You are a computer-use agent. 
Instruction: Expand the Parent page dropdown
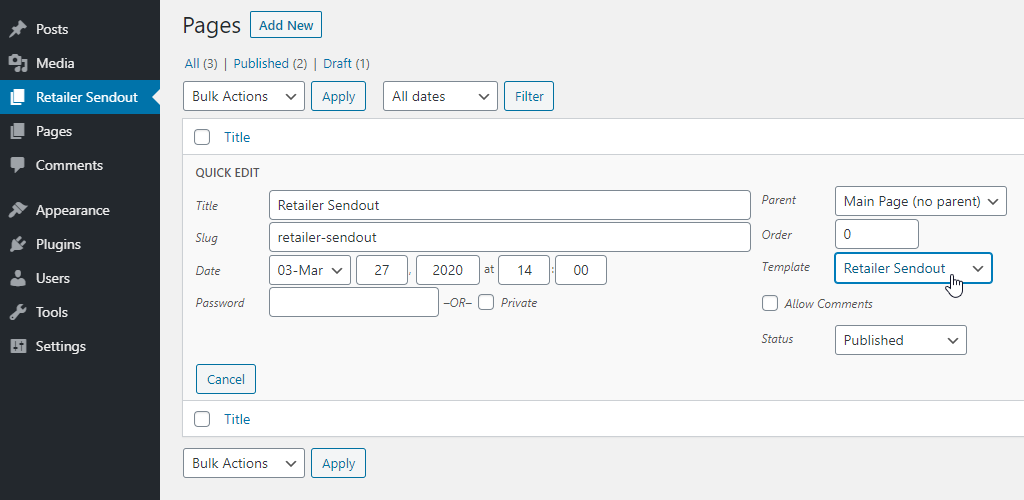[x=920, y=201]
